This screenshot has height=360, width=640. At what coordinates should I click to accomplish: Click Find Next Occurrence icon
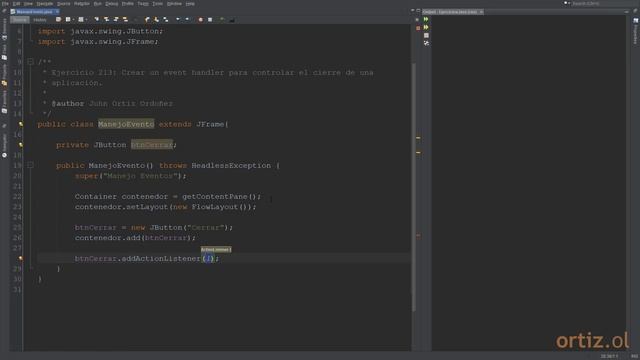click(116, 19)
